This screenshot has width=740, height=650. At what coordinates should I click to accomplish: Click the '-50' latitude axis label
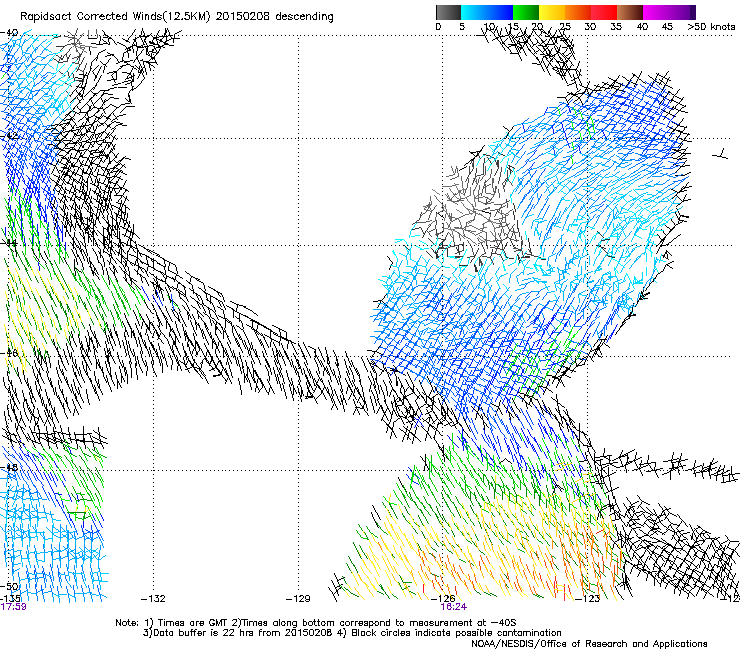click(x=9, y=586)
